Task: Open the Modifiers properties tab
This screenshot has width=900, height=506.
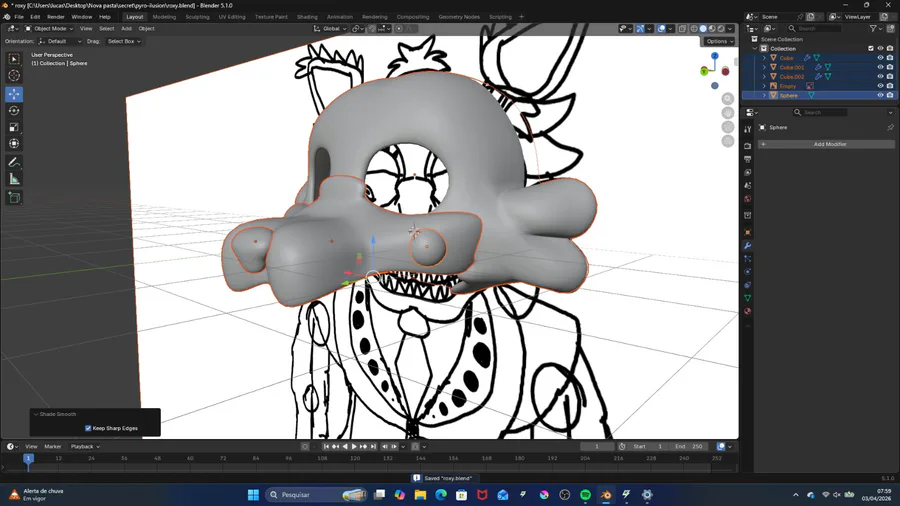Action: [x=747, y=246]
